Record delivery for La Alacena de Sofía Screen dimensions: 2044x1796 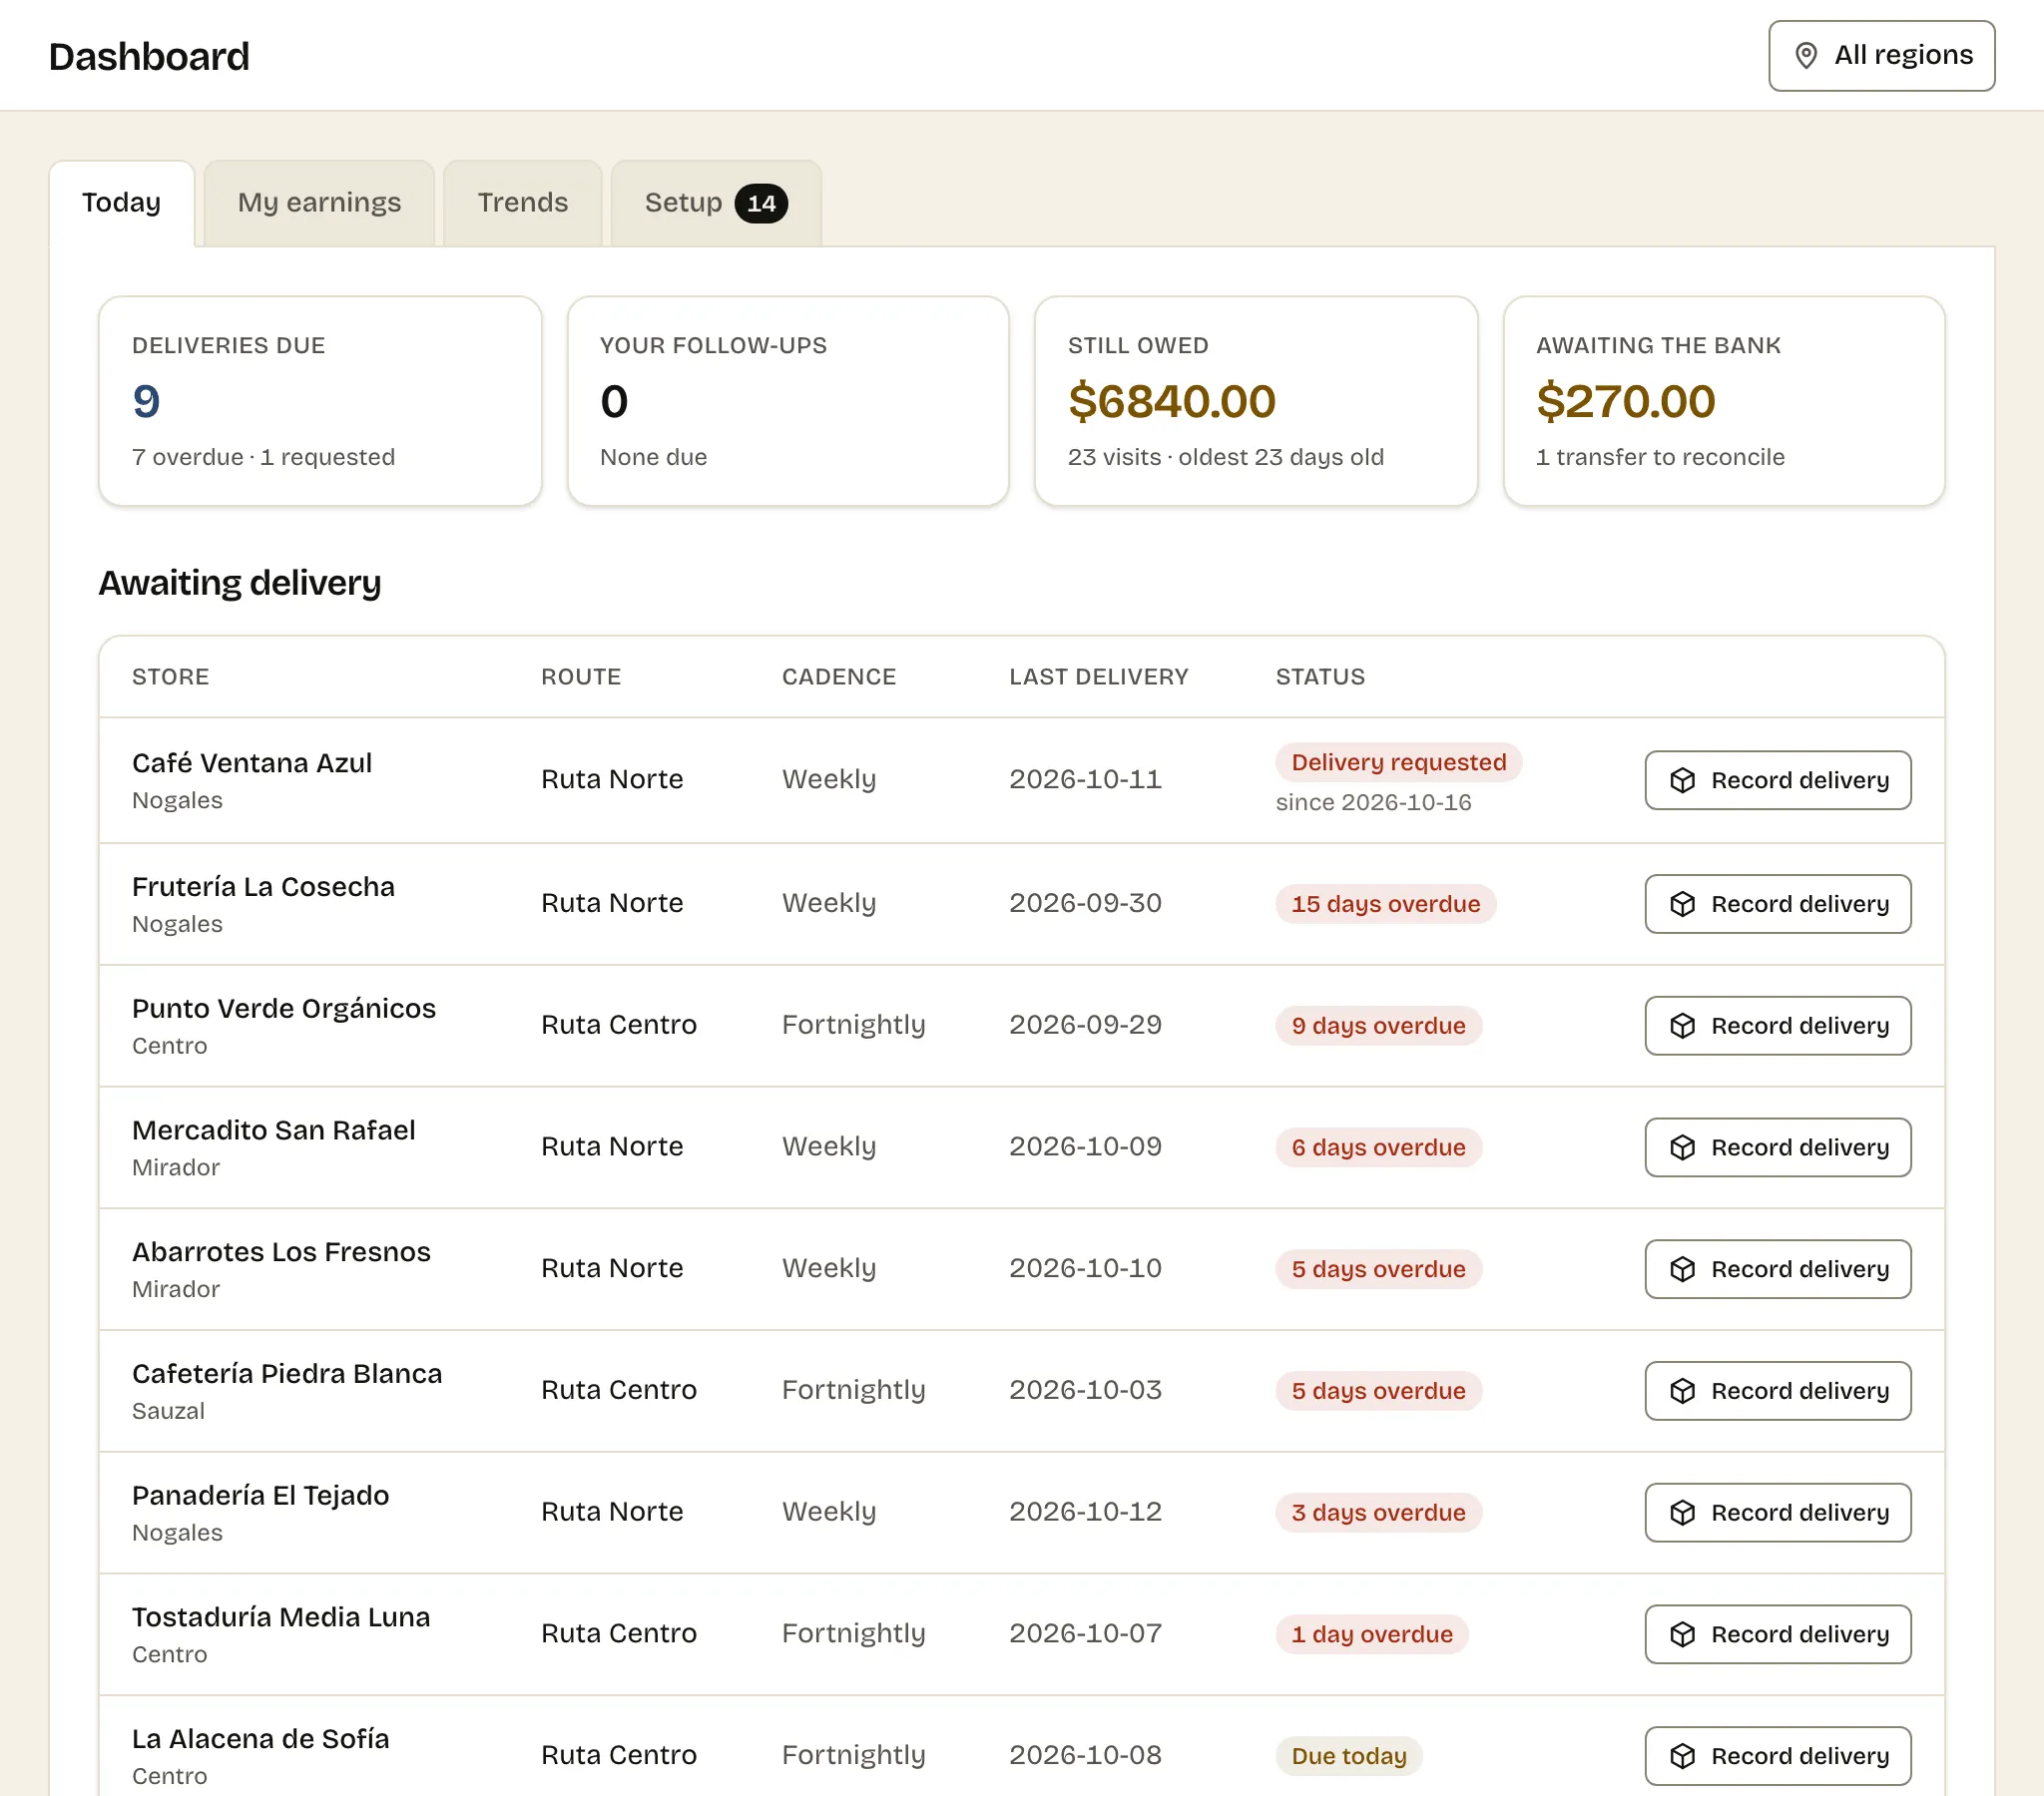click(1777, 1757)
